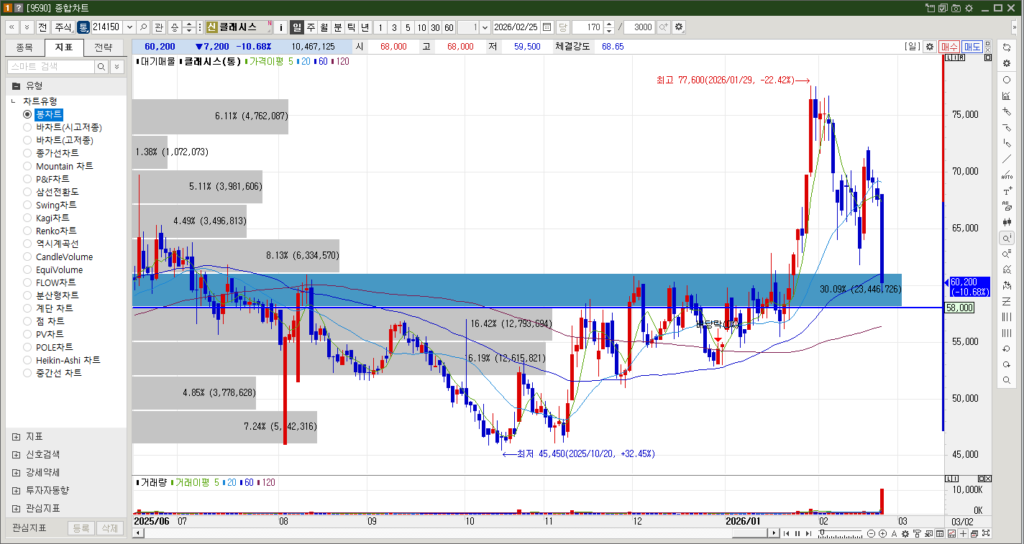This screenshot has width=1024, height=544.
Task: Open chart settings gear in top toolbar
Action: tap(680, 26)
